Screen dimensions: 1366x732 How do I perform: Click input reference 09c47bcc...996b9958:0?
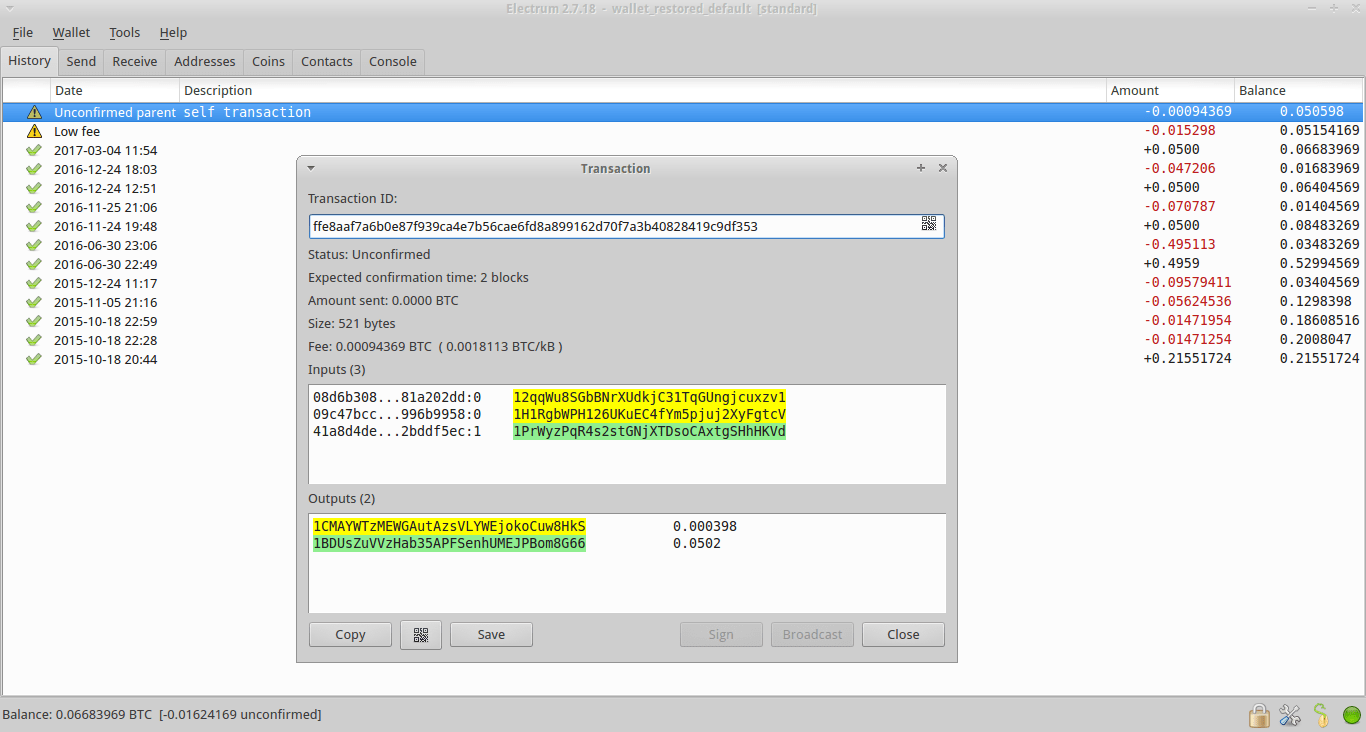(397, 414)
